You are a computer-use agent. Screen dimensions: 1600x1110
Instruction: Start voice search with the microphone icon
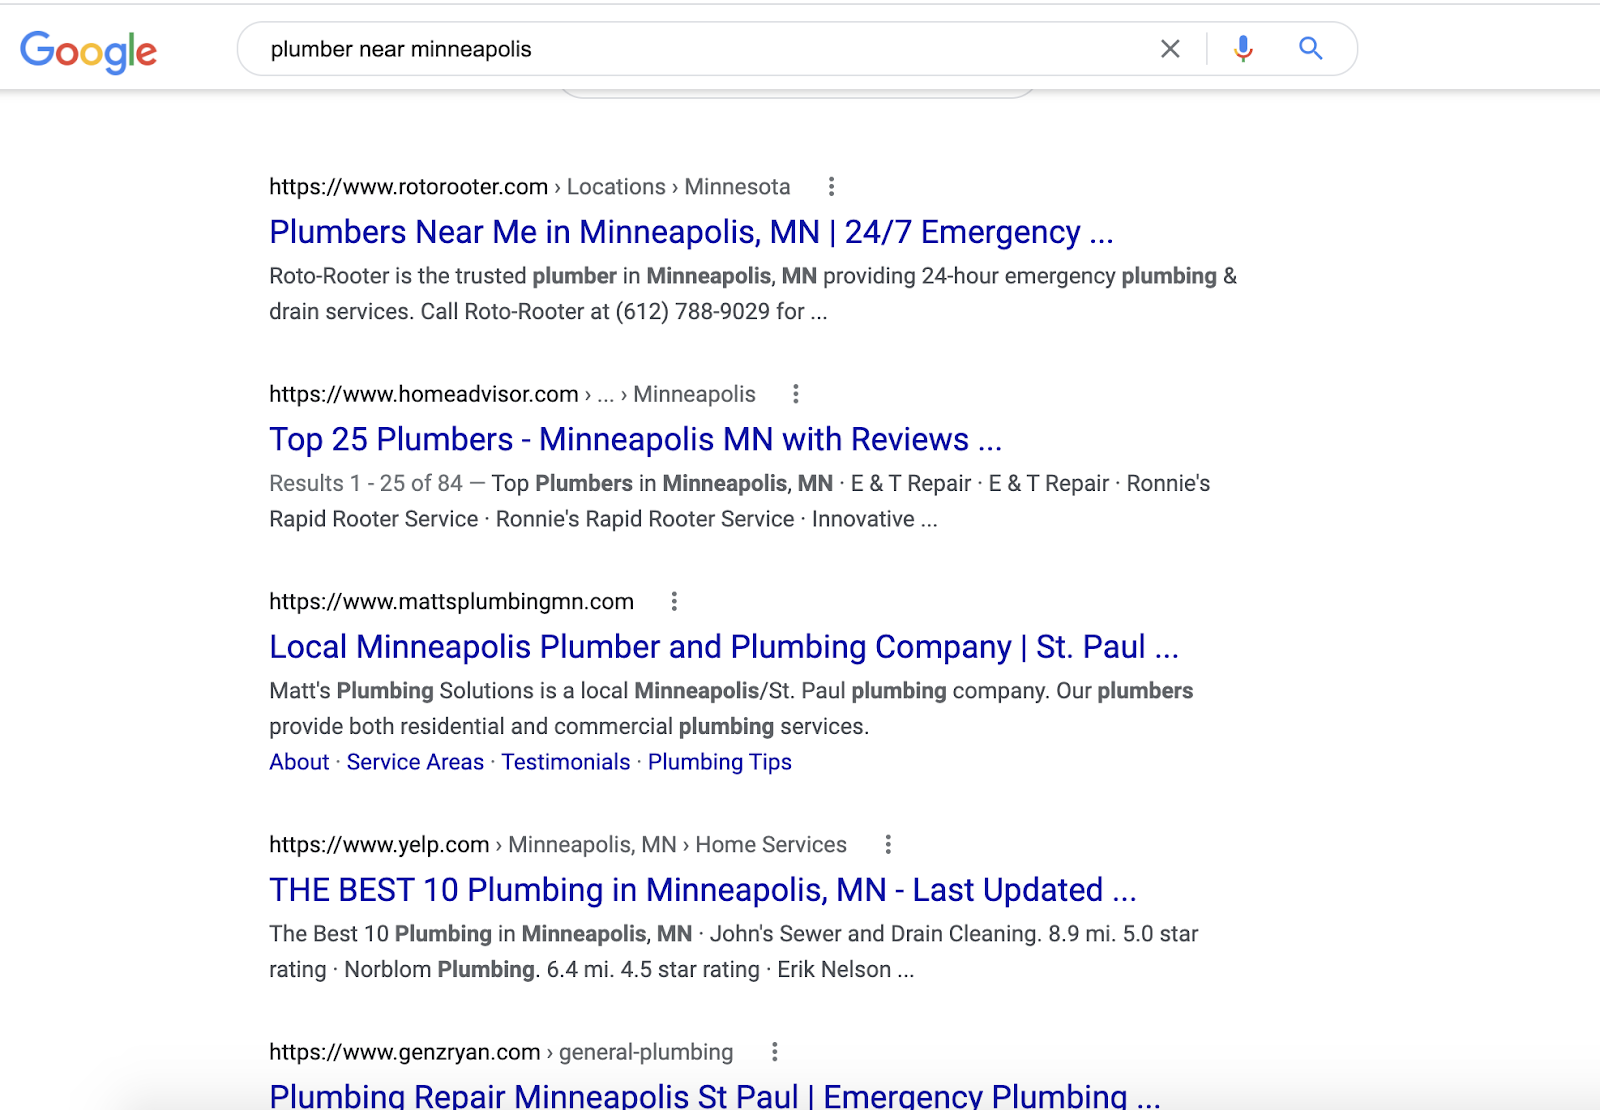pos(1243,49)
